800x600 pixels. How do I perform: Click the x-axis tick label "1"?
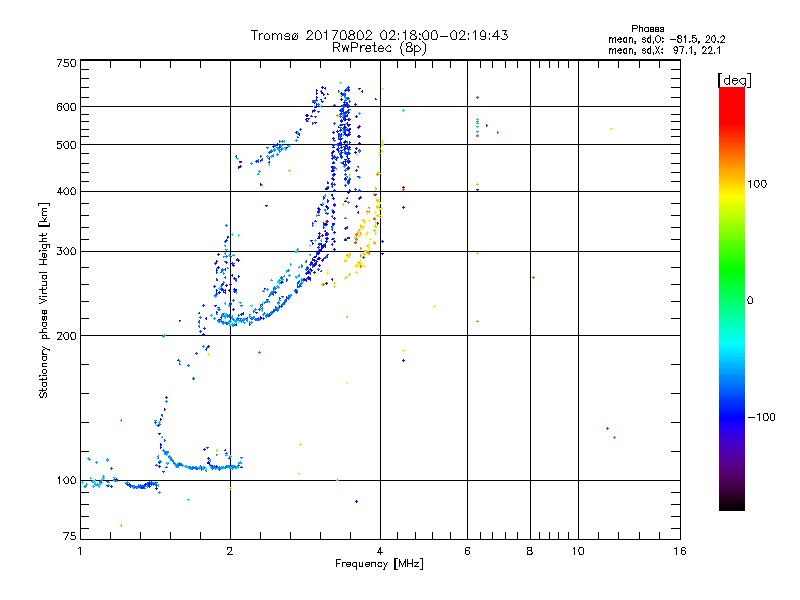(x=80, y=551)
